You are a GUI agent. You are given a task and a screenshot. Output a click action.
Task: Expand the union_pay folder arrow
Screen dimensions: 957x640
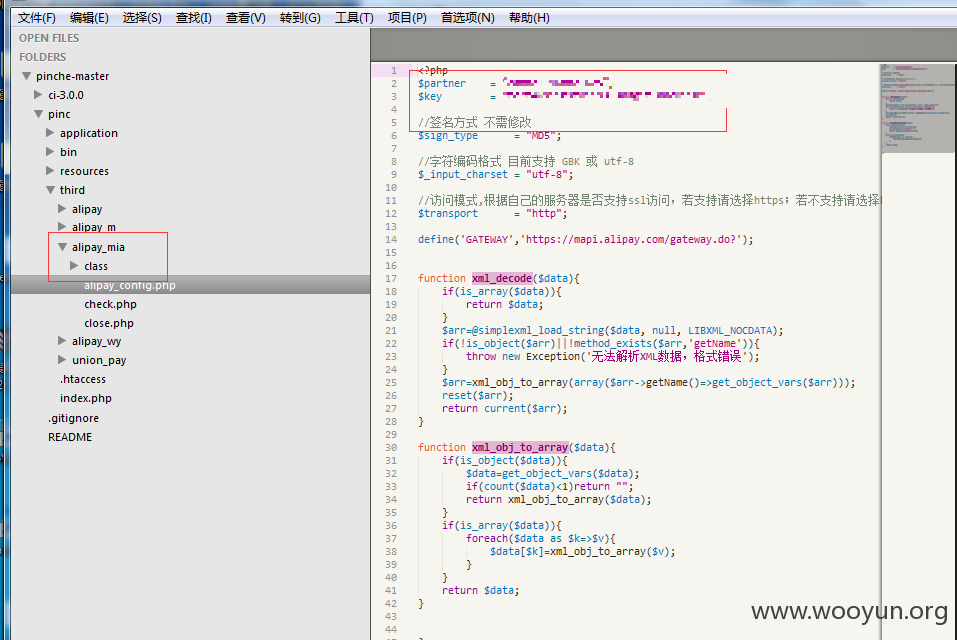pos(62,359)
